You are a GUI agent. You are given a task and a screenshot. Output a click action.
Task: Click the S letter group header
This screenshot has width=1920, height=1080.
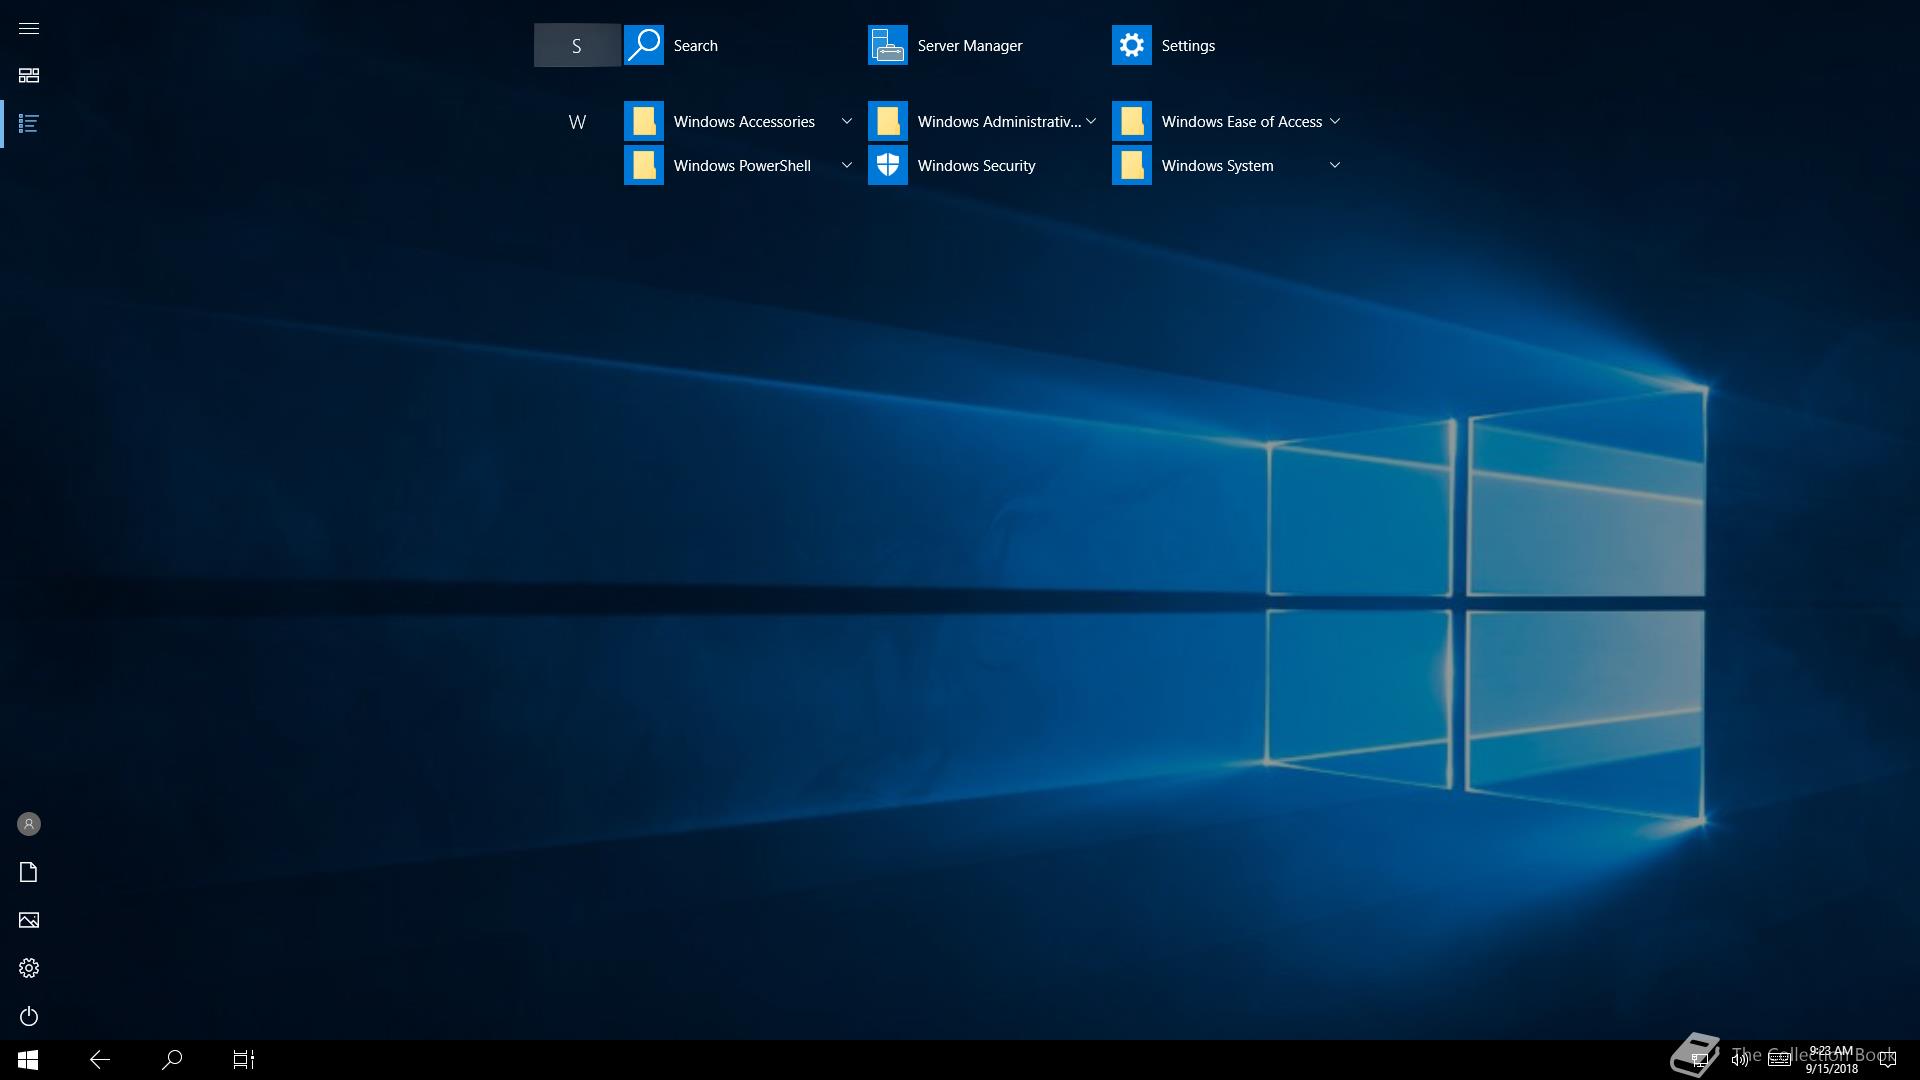tap(577, 45)
